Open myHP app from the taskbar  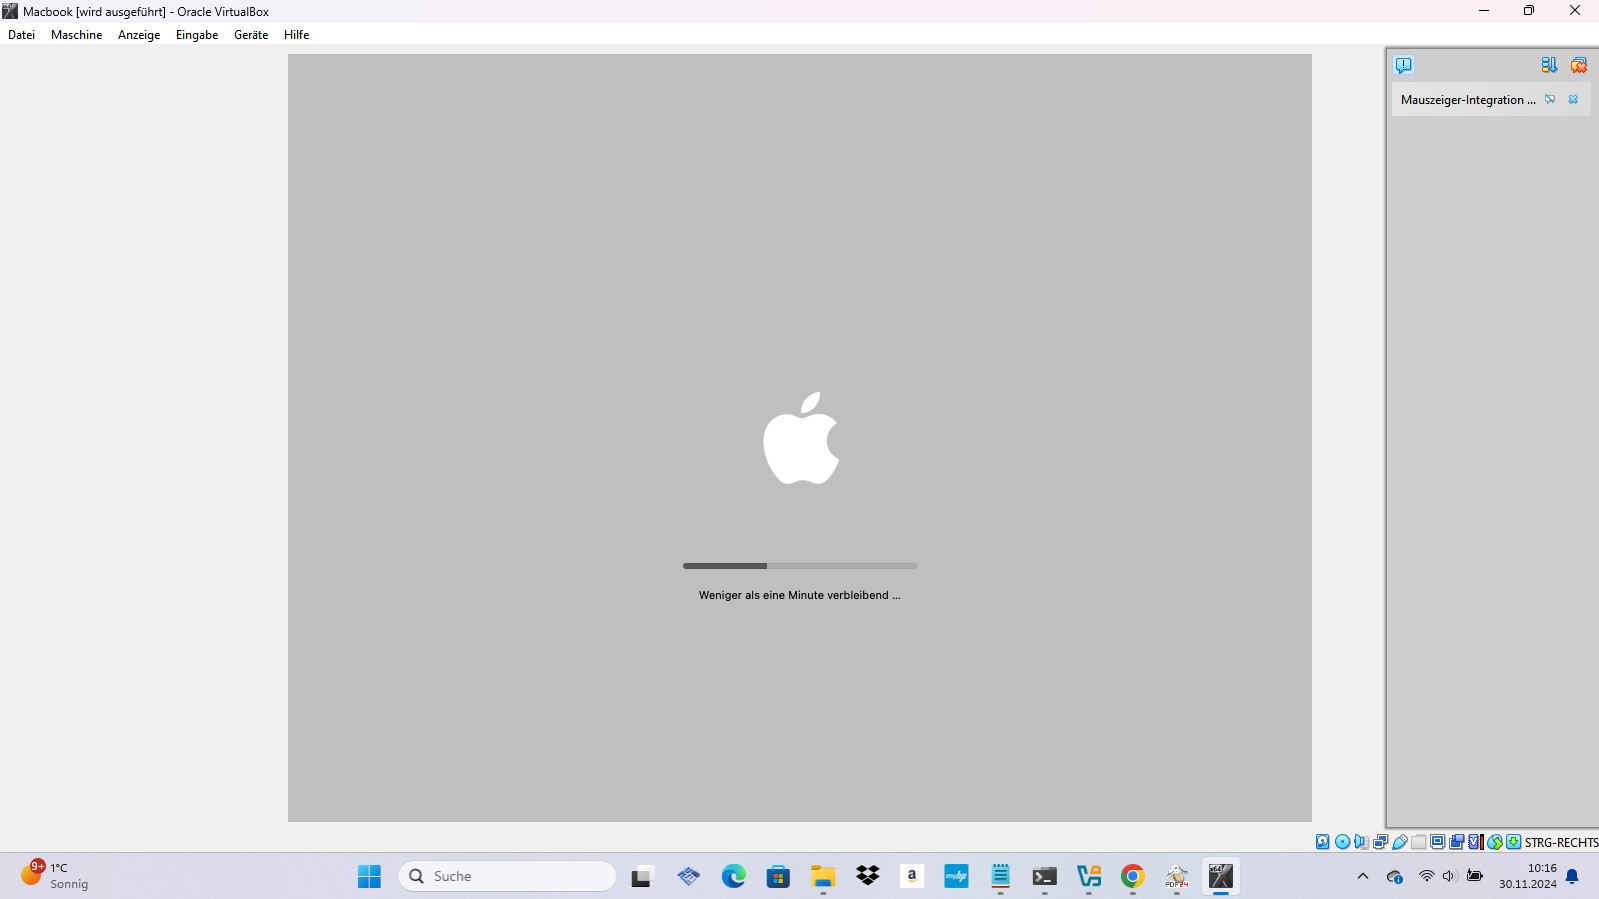(x=956, y=876)
